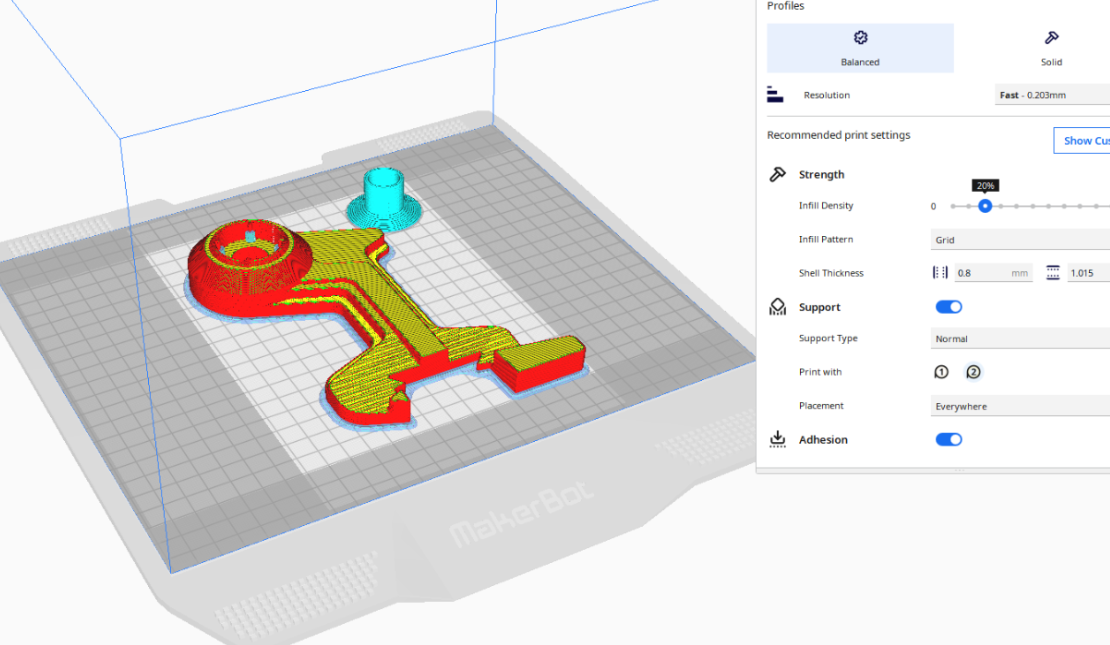Click the wall thickness icon beside 0.8

pyautogui.click(x=940, y=273)
